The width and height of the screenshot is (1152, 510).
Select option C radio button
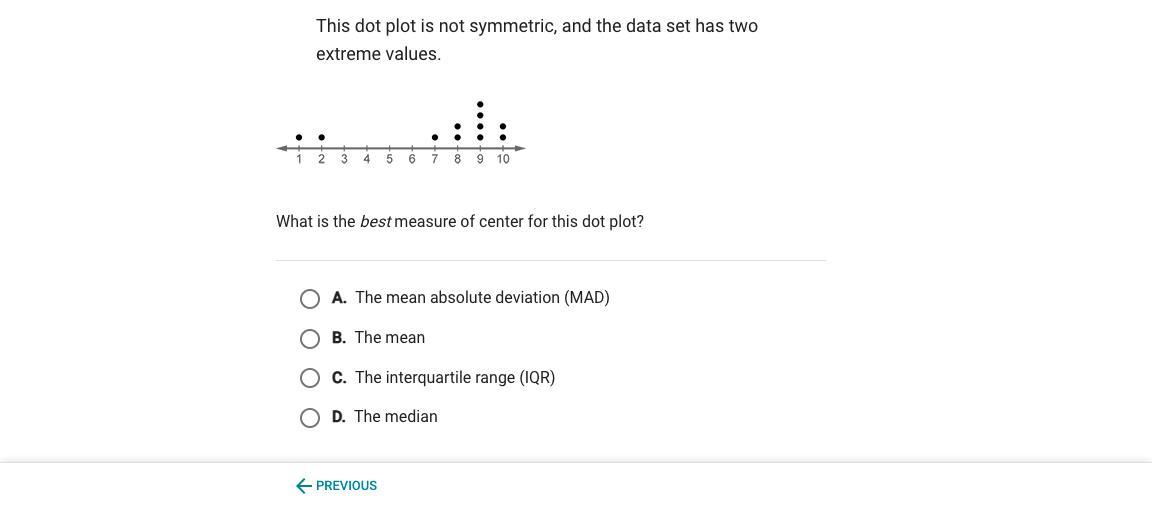point(310,378)
